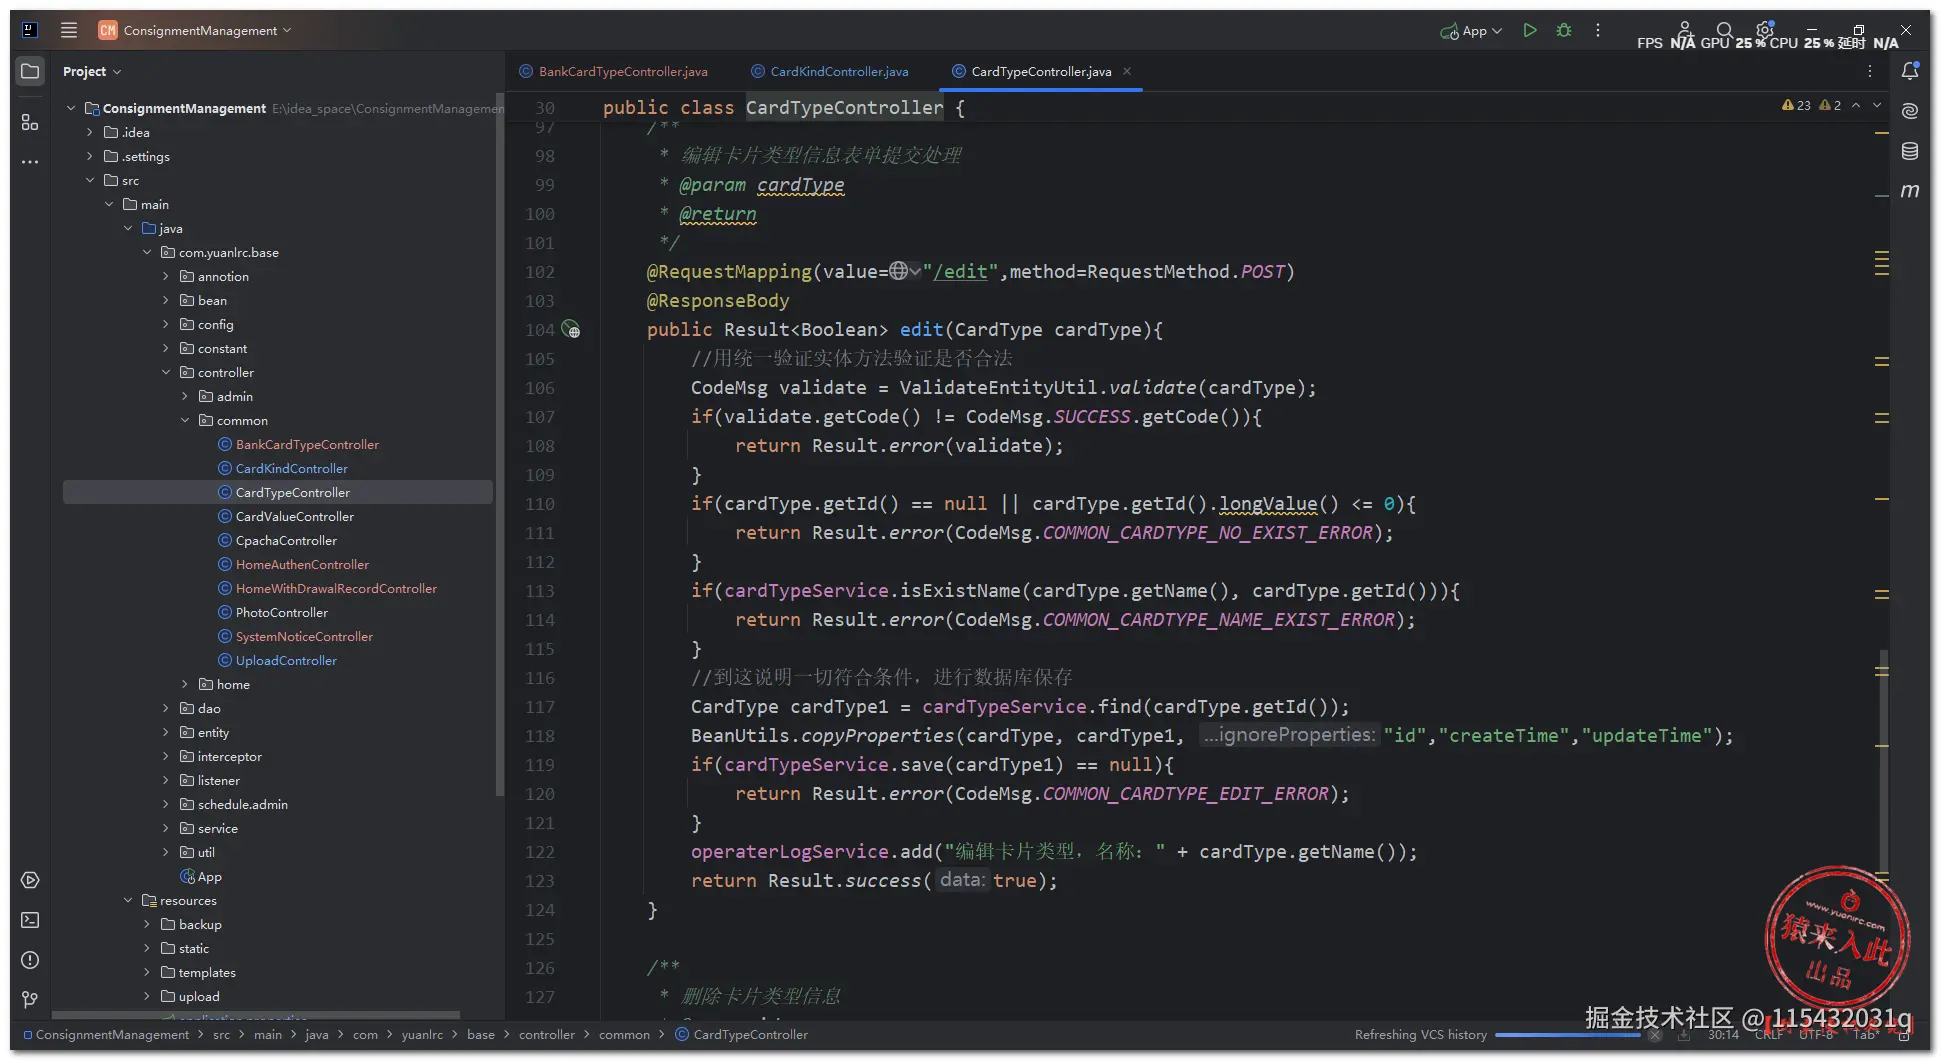Toggle the Project tool window icon
Image resolution: width=1941 pixels, height=1061 pixels.
[30, 71]
